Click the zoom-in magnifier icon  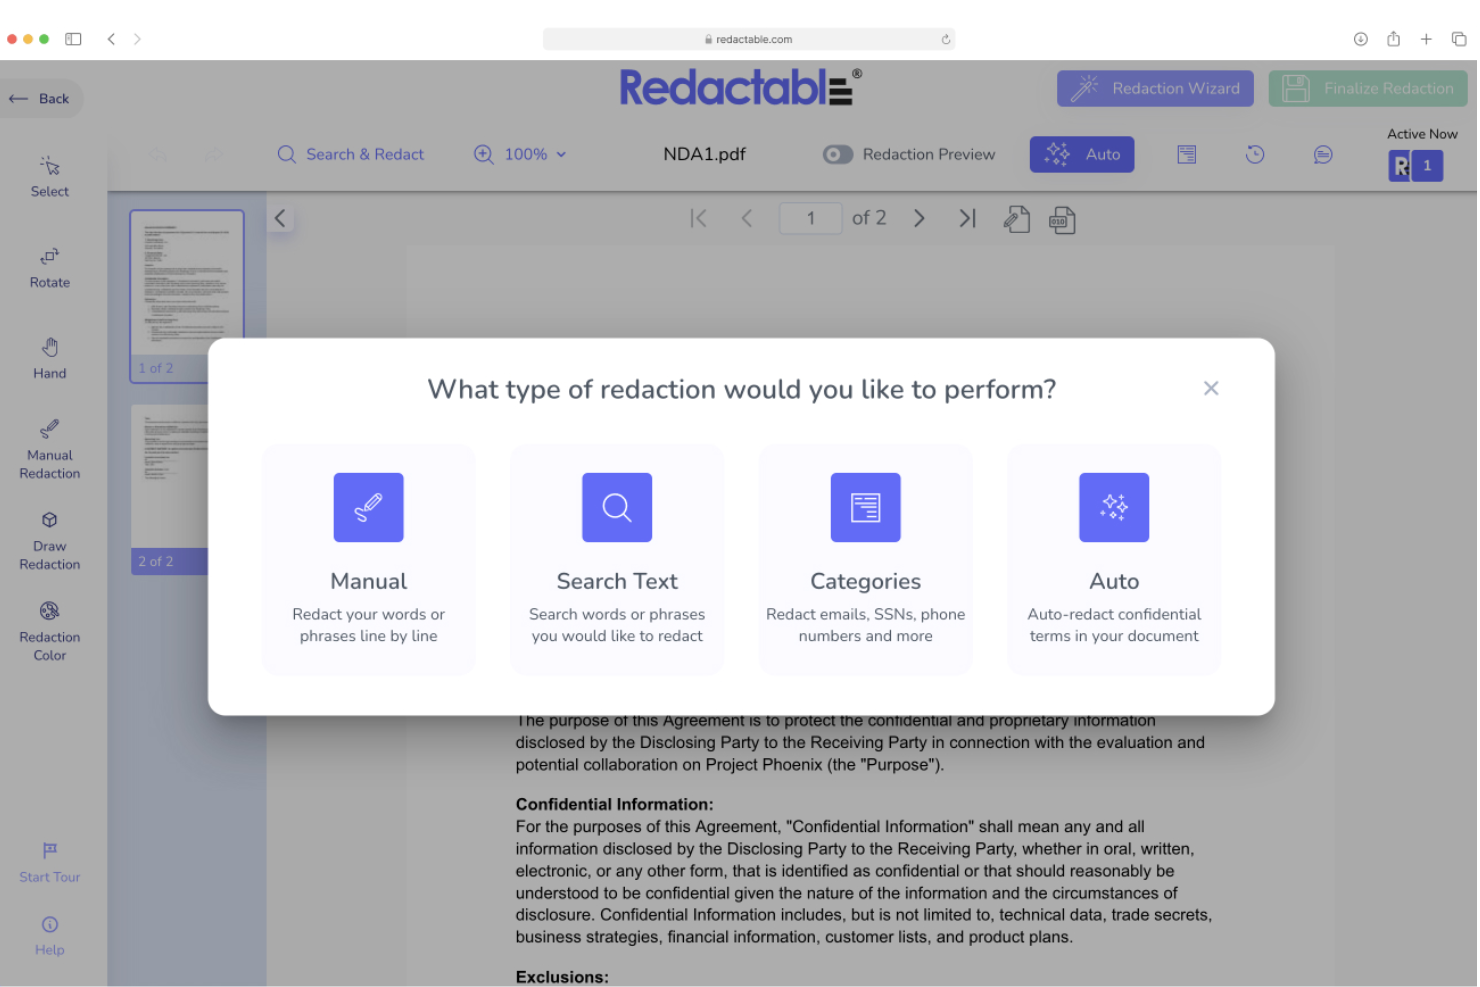(x=484, y=154)
